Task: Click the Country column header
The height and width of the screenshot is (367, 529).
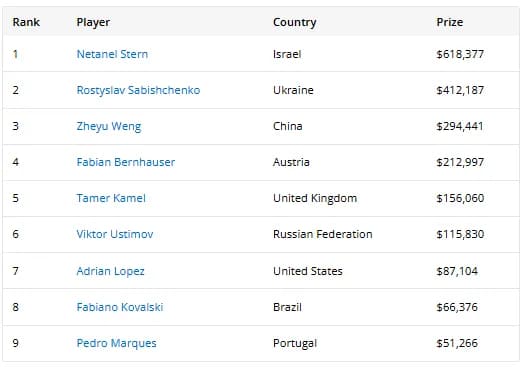Action: 295,22
